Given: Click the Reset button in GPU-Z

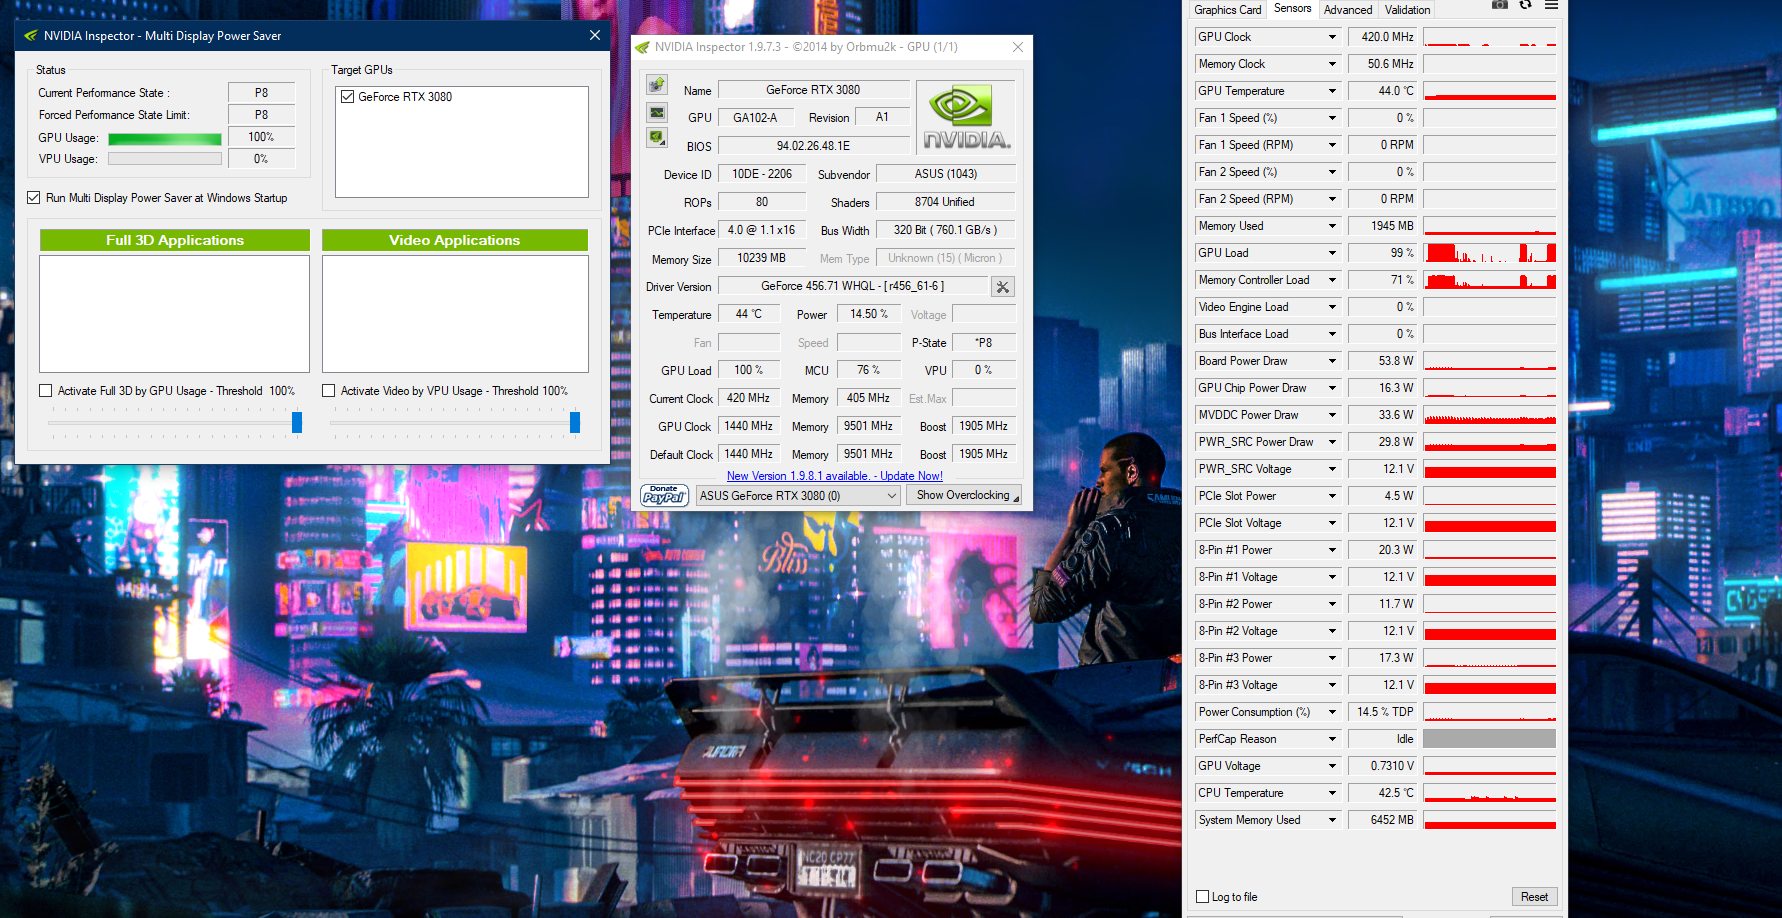Looking at the screenshot, I should [1534, 897].
